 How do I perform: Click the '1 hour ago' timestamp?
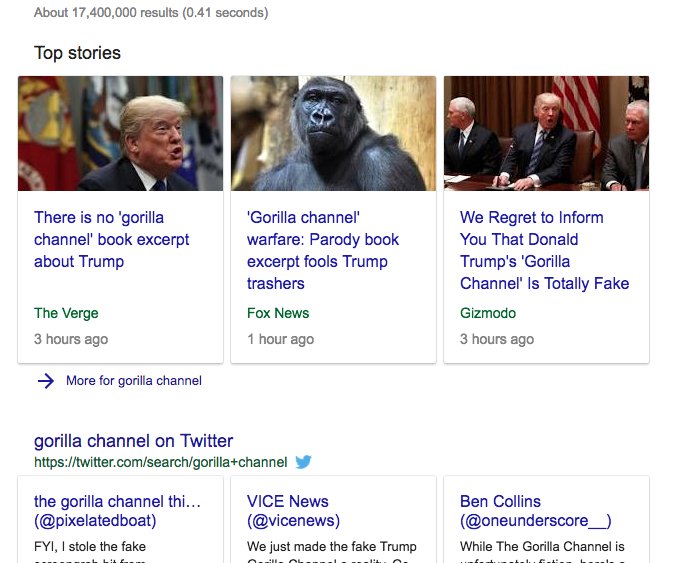(281, 339)
